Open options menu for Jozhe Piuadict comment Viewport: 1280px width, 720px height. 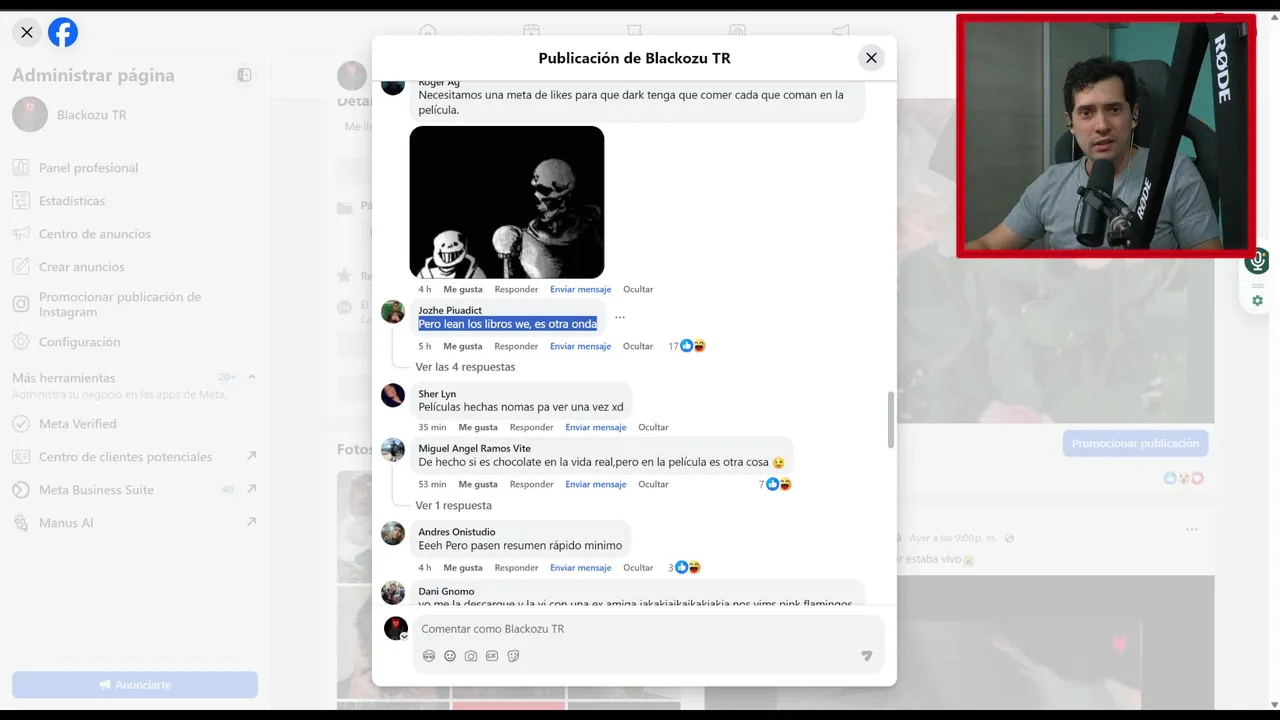tap(620, 317)
